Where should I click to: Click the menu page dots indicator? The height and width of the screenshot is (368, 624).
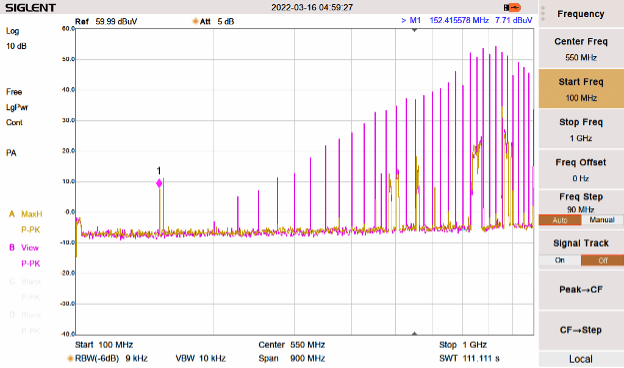pos(543,14)
